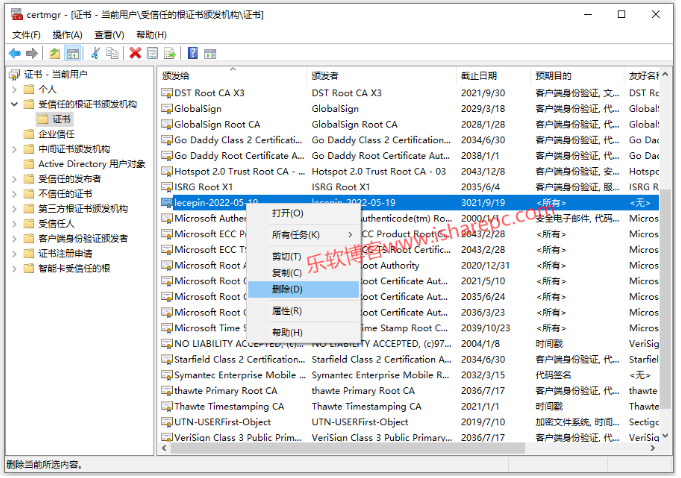Click the blue Help toolbar icon
681x478 pixels.
click(191, 53)
